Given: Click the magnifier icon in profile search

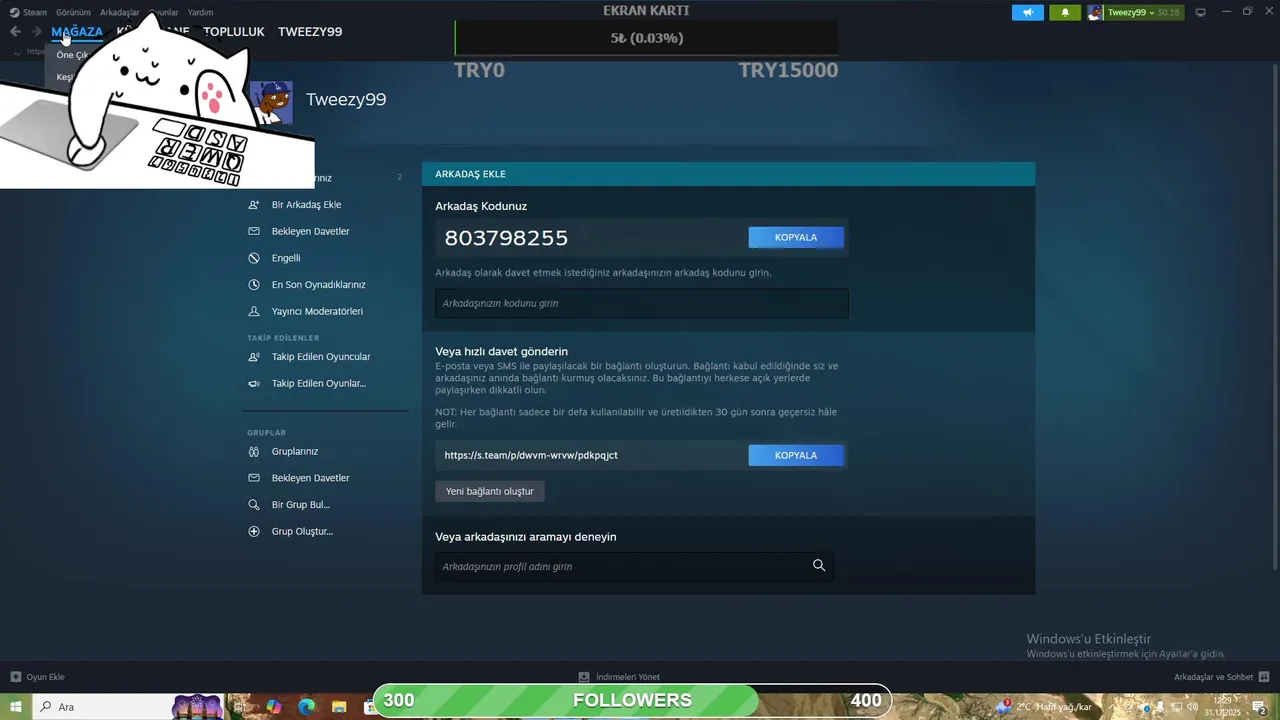Looking at the screenshot, I should click(x=819, y=566).
